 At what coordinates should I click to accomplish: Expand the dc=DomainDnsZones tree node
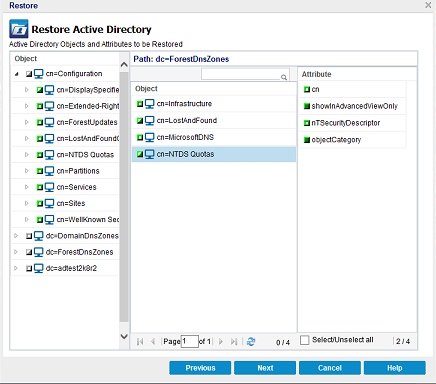(x=16, y=236)
